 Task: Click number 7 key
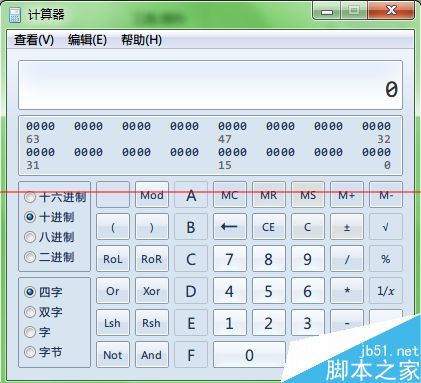coord(230,259)
